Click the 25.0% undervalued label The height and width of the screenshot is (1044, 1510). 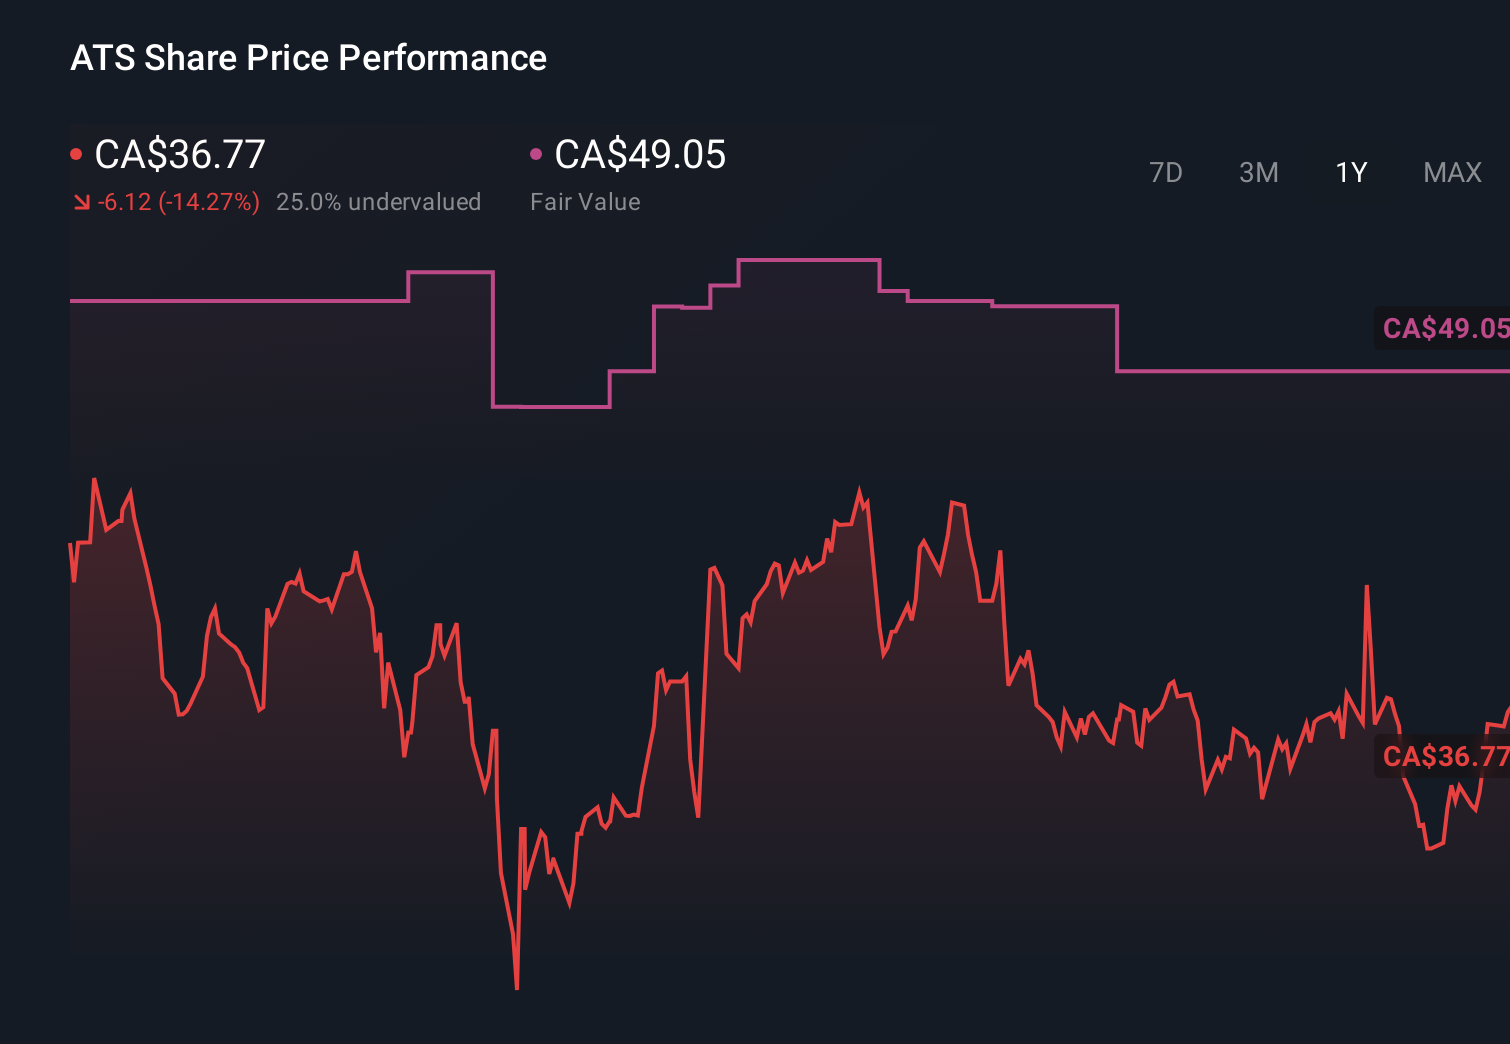click(378, 201)
